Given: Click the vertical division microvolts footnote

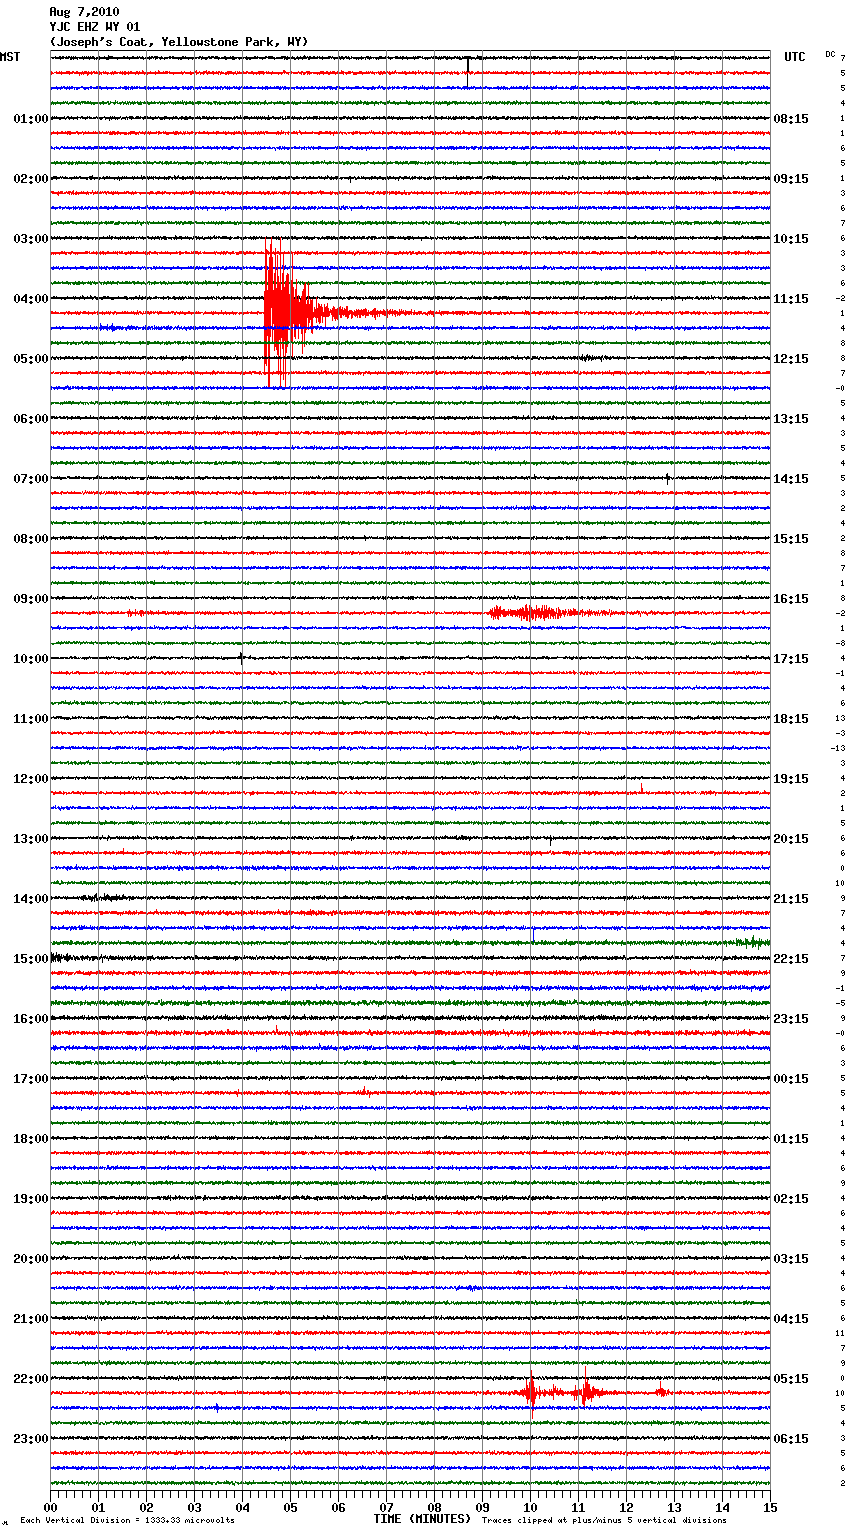Looking at the screenshot, I should [x=127, y=1521].
